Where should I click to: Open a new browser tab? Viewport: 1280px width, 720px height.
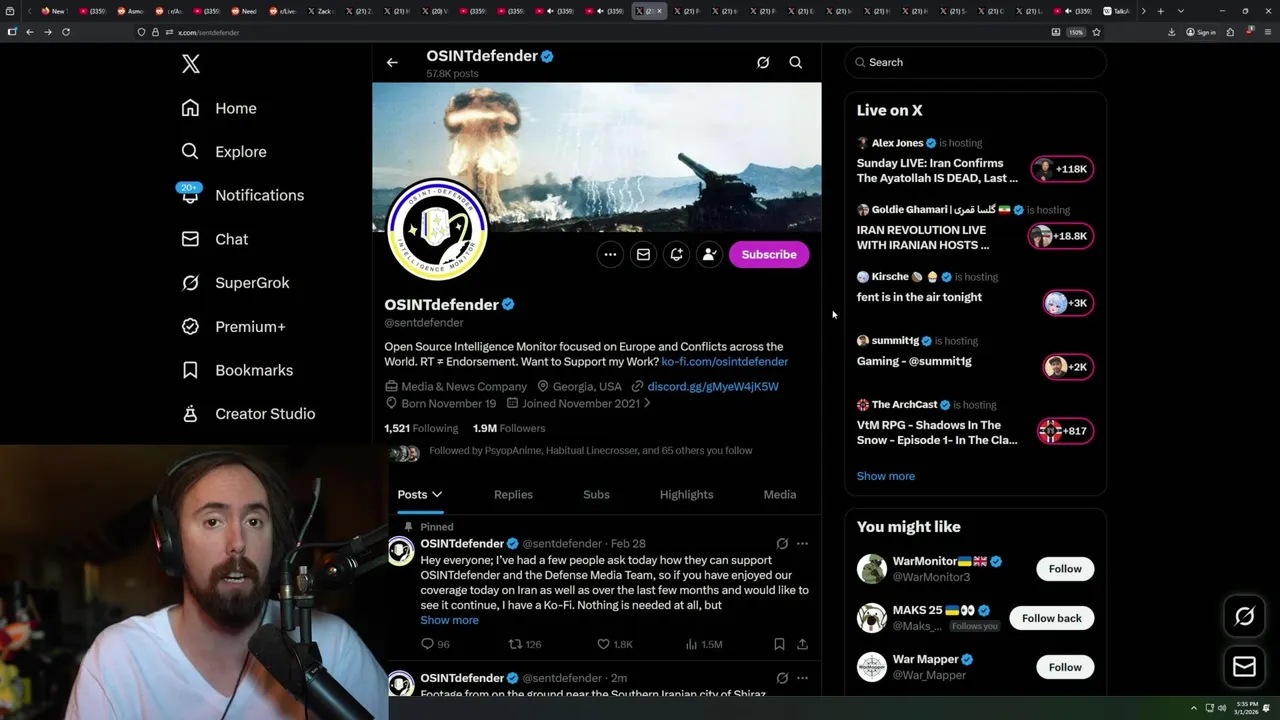tap(1160, 11)
